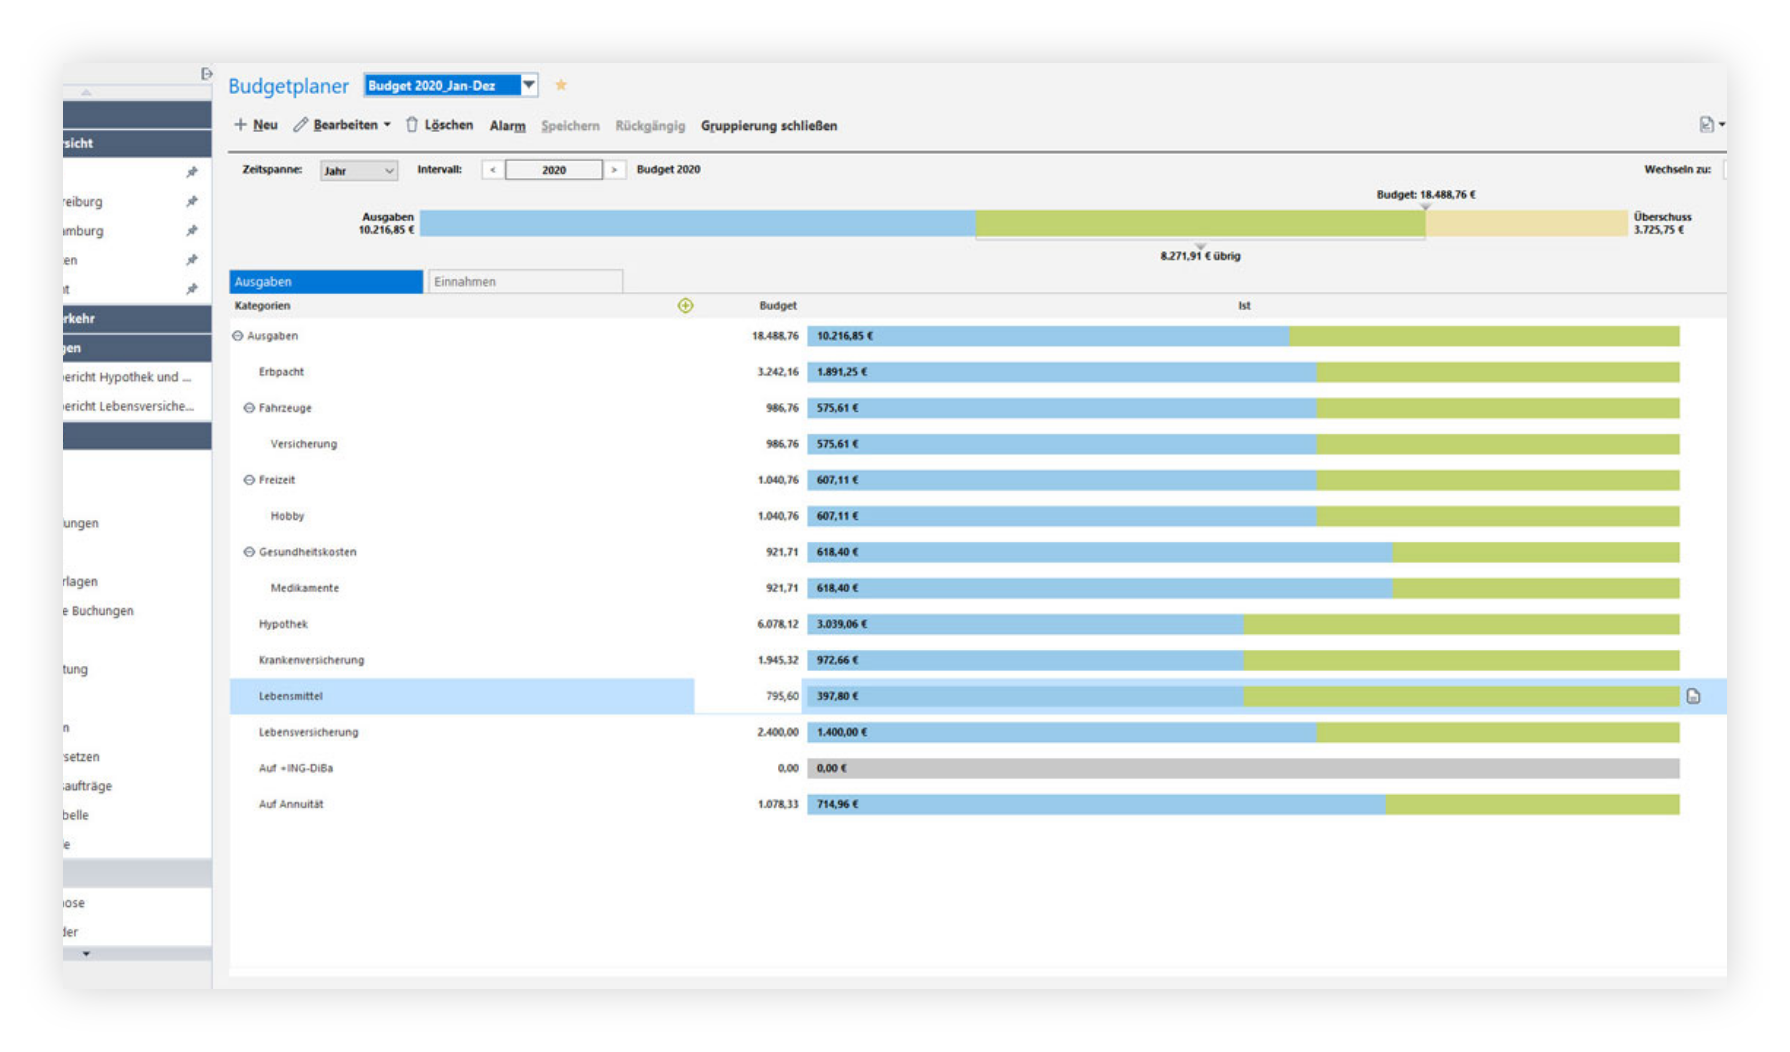The image size is (1790, 1052).
Task: Open note icon on Lebensmittel row
Action: 1693,696
